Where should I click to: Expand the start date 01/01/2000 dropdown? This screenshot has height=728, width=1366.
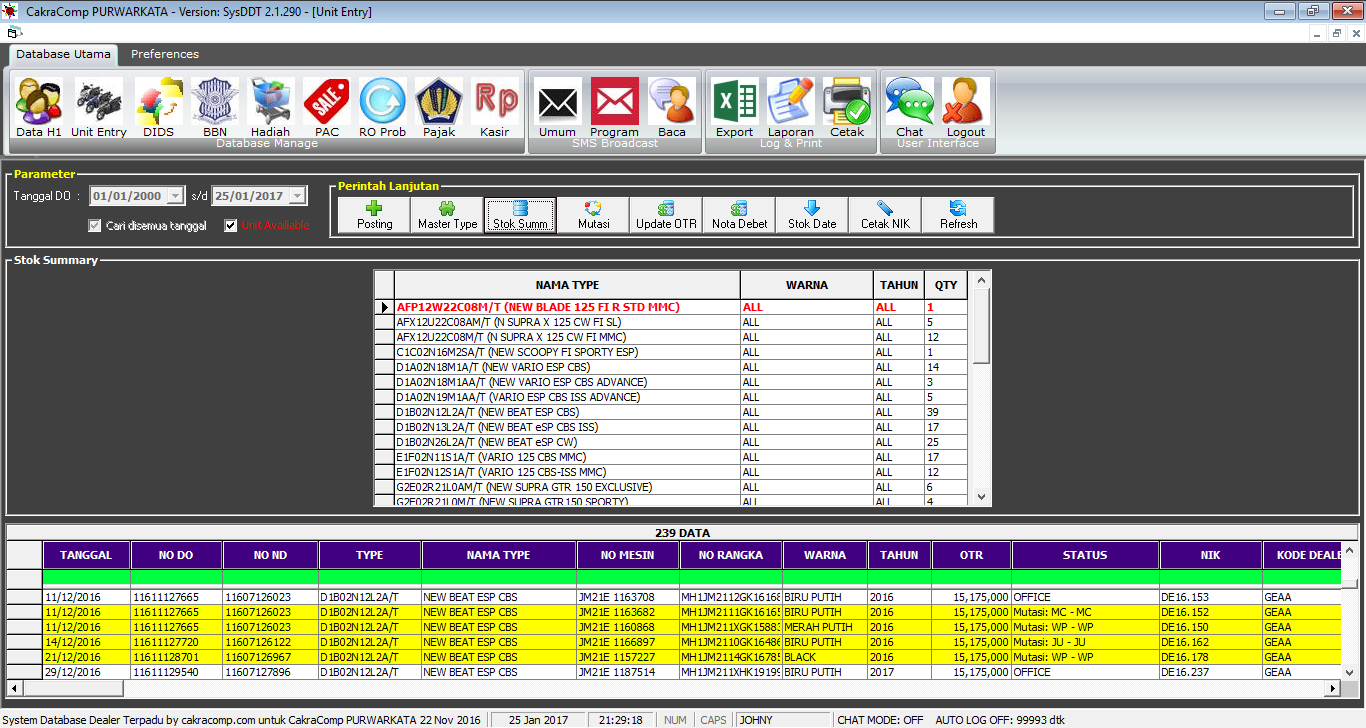(x=176, y=196)
